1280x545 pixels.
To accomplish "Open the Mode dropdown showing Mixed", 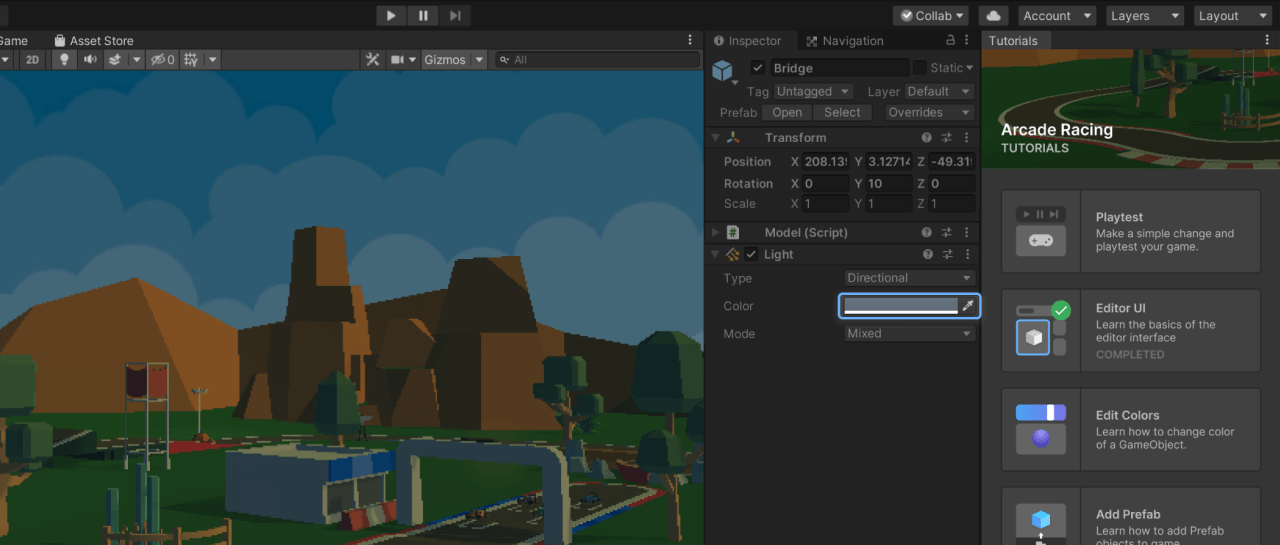I will (x=909, y=334).
